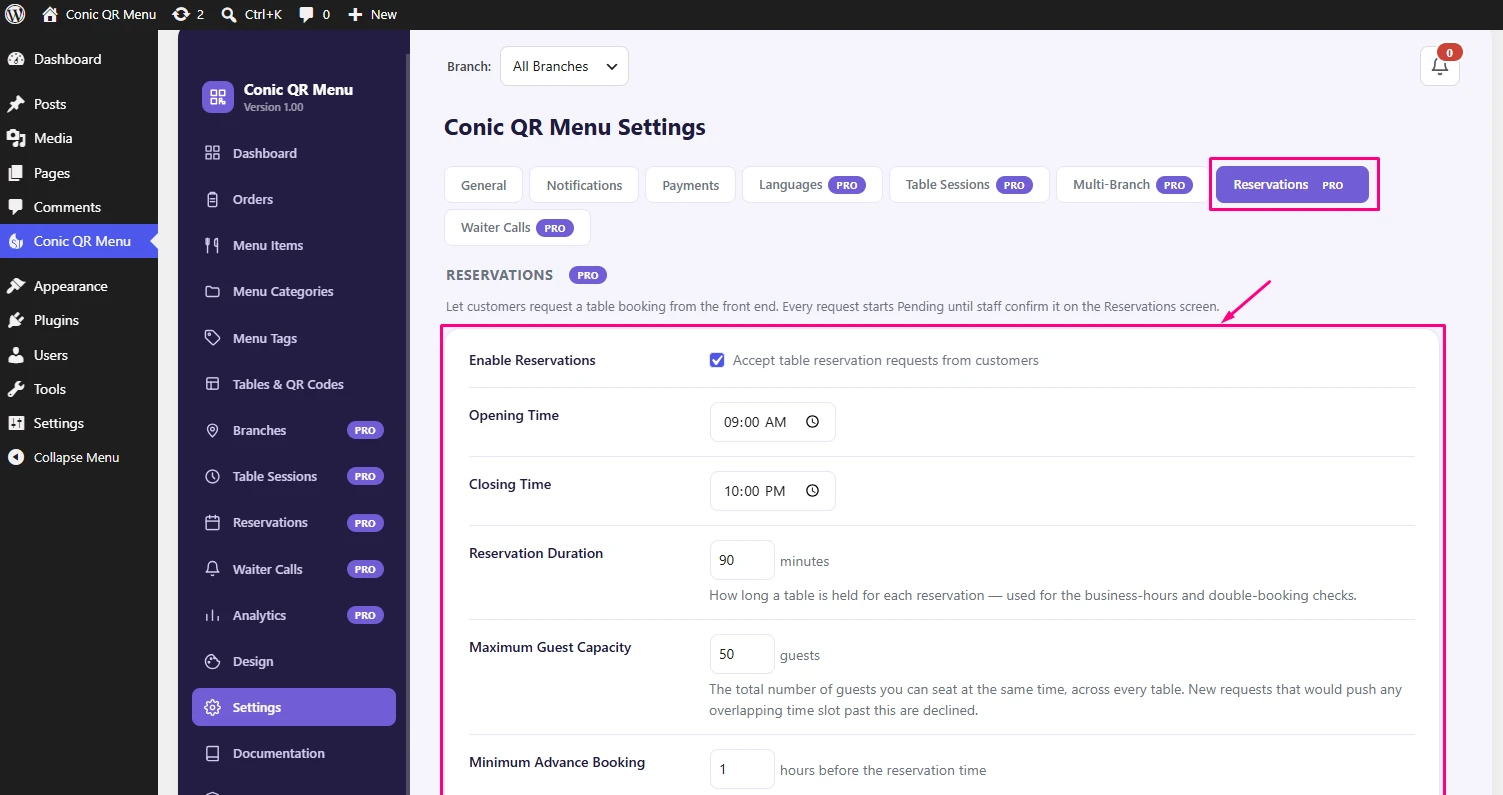Click the Menu Items fork icon
This screenshot has height=795, width=1503.
[x=212, y=245]
